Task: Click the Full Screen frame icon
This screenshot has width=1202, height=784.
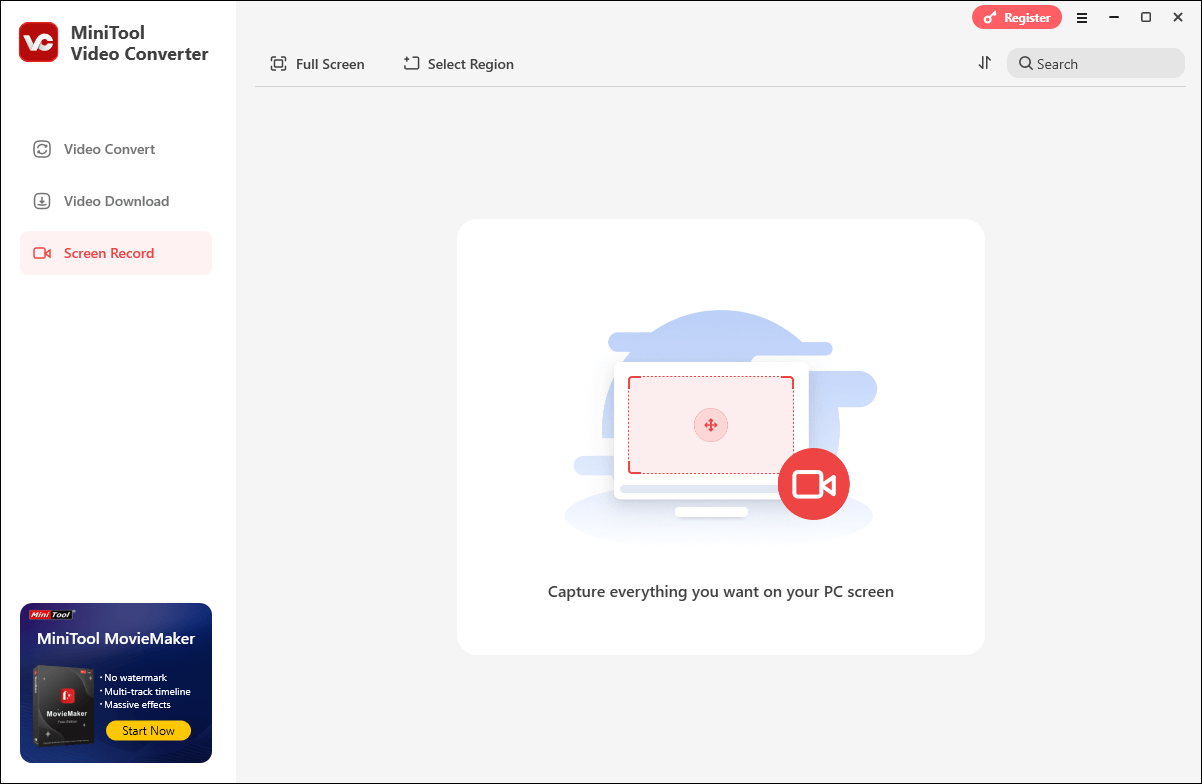Action: point(278,64)
